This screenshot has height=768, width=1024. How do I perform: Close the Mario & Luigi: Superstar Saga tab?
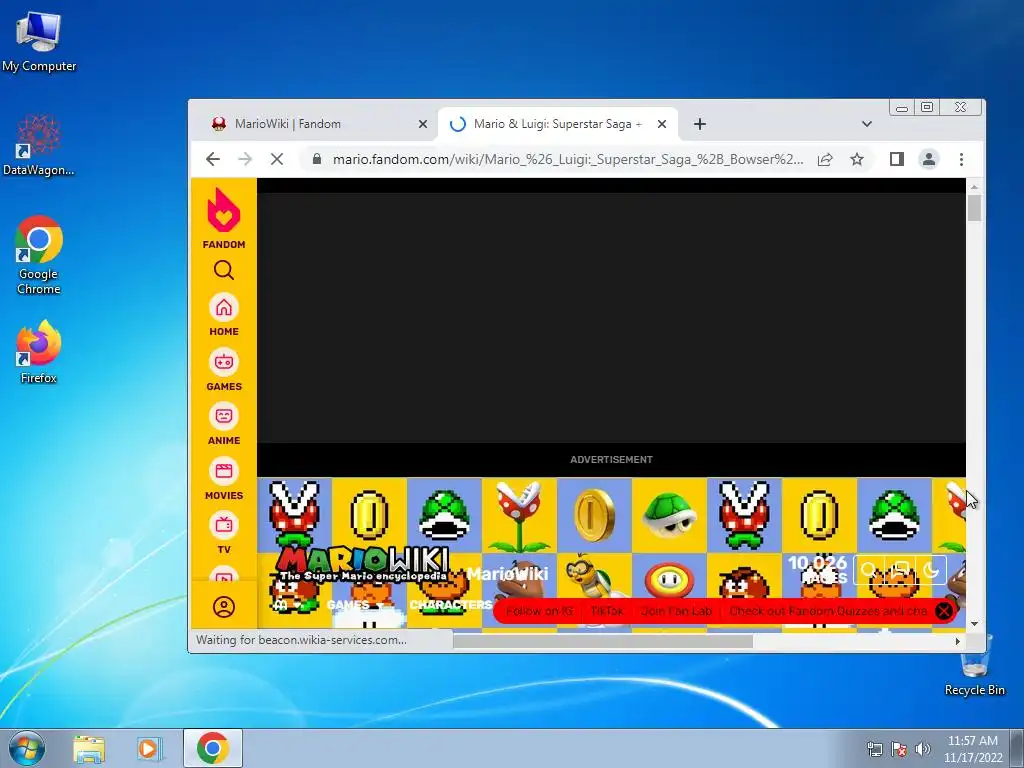click(x=662, y=124)
